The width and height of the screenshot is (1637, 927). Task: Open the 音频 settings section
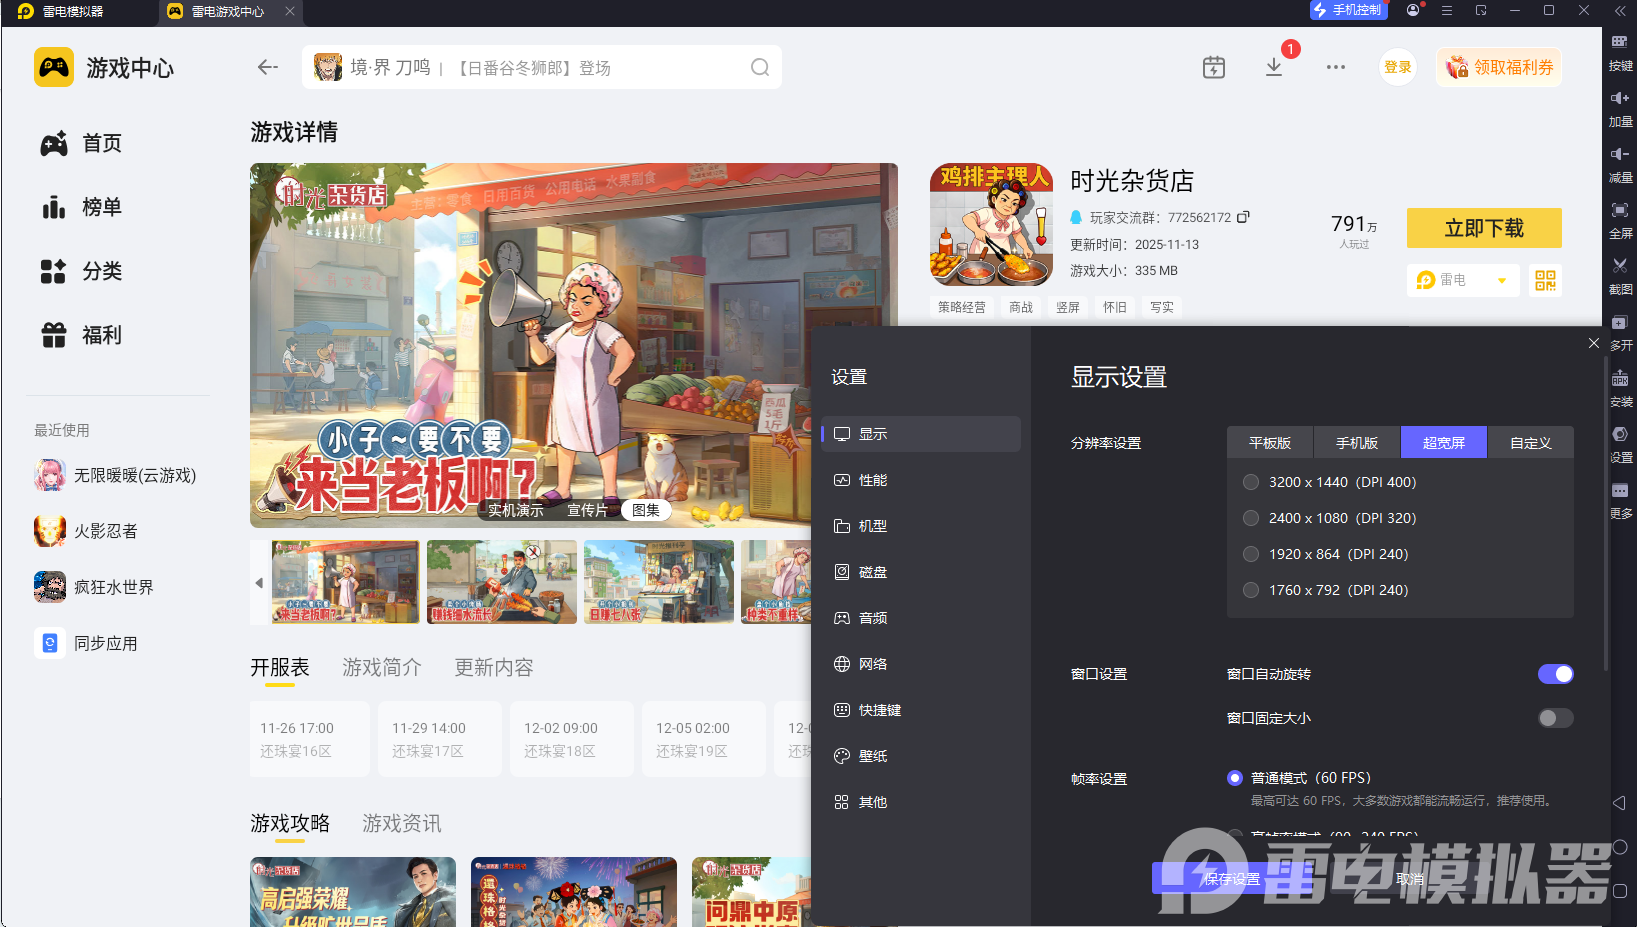pos(921,618)
